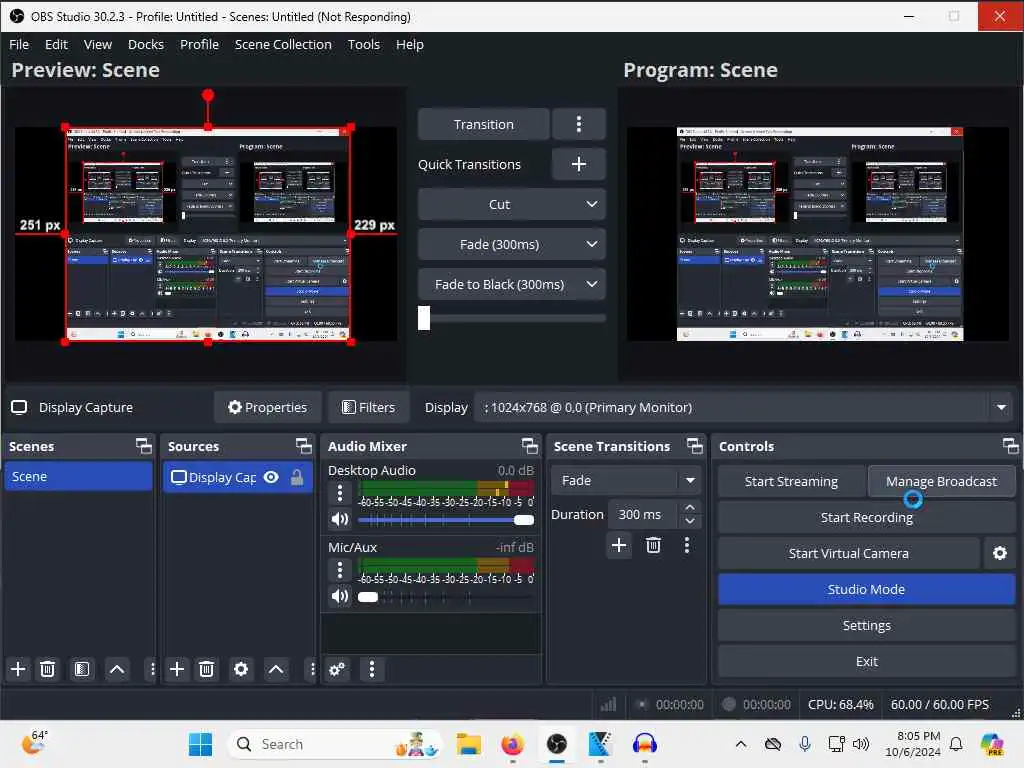Screen dimensions: 1024x768
Task: Undock the Scenes panel
Action: click(143, 446)
